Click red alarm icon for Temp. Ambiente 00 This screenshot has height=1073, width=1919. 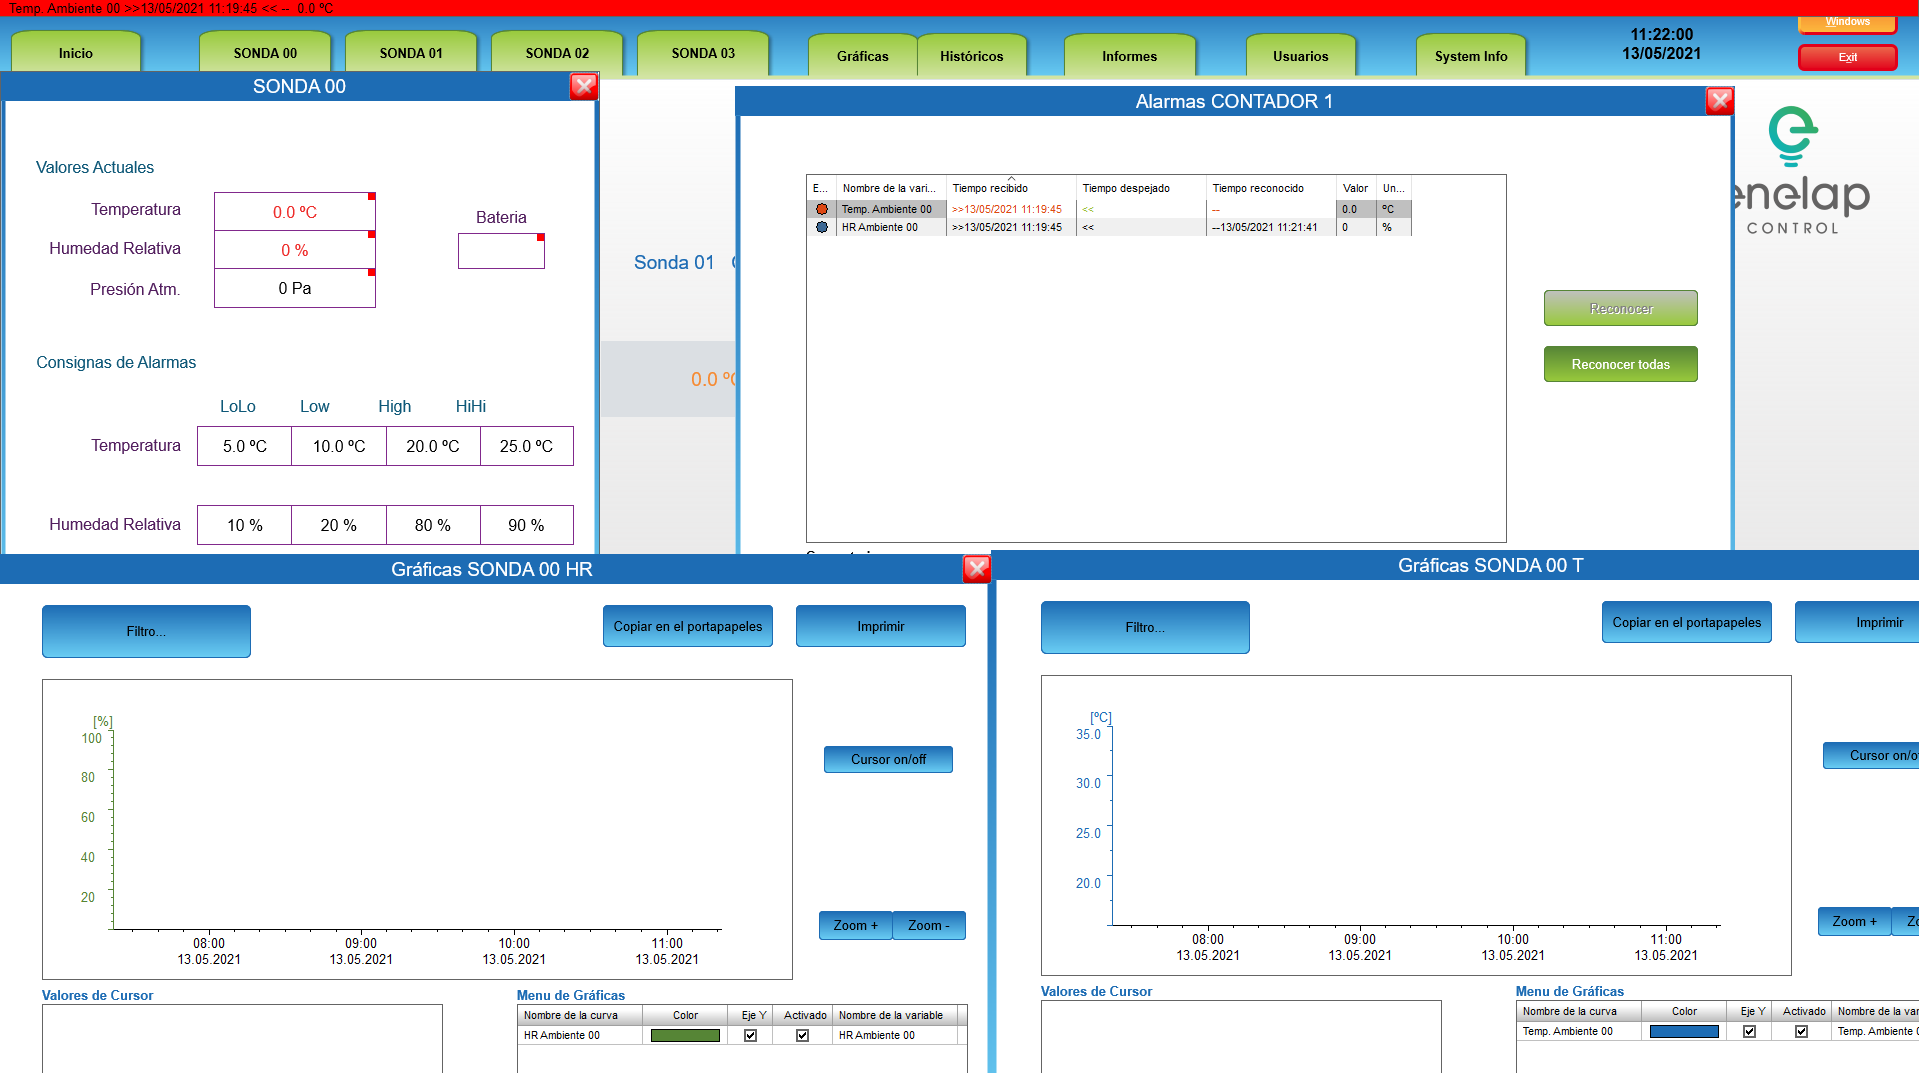[821, 209]
